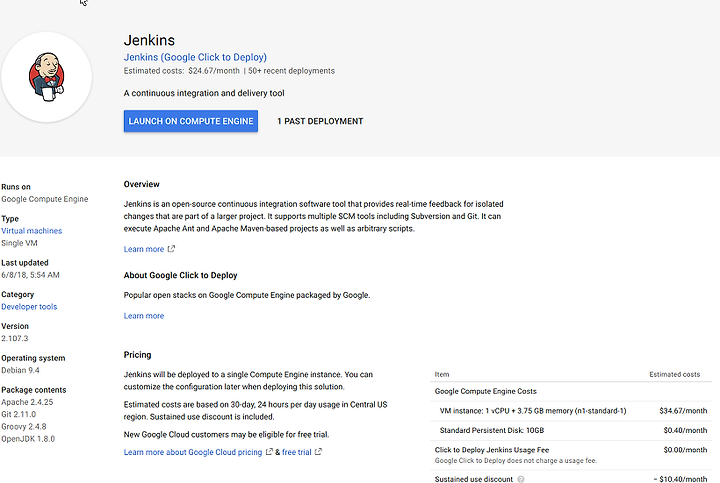Click 'Popular open stacks on Google Compute Engine' text

click(247, 295)
